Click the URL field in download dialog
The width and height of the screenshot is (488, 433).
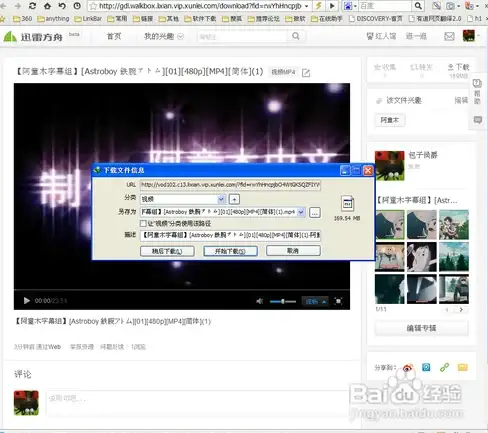[230, 185]
